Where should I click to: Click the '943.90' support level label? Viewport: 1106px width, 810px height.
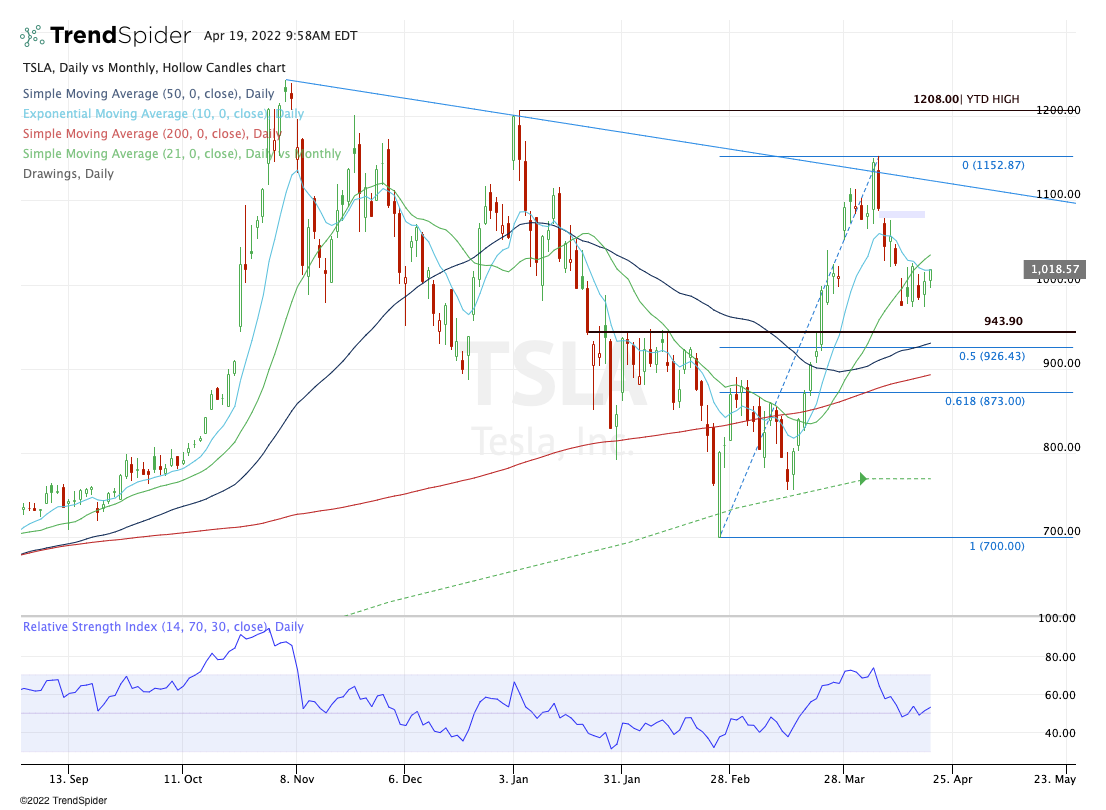pos(1003,321)
